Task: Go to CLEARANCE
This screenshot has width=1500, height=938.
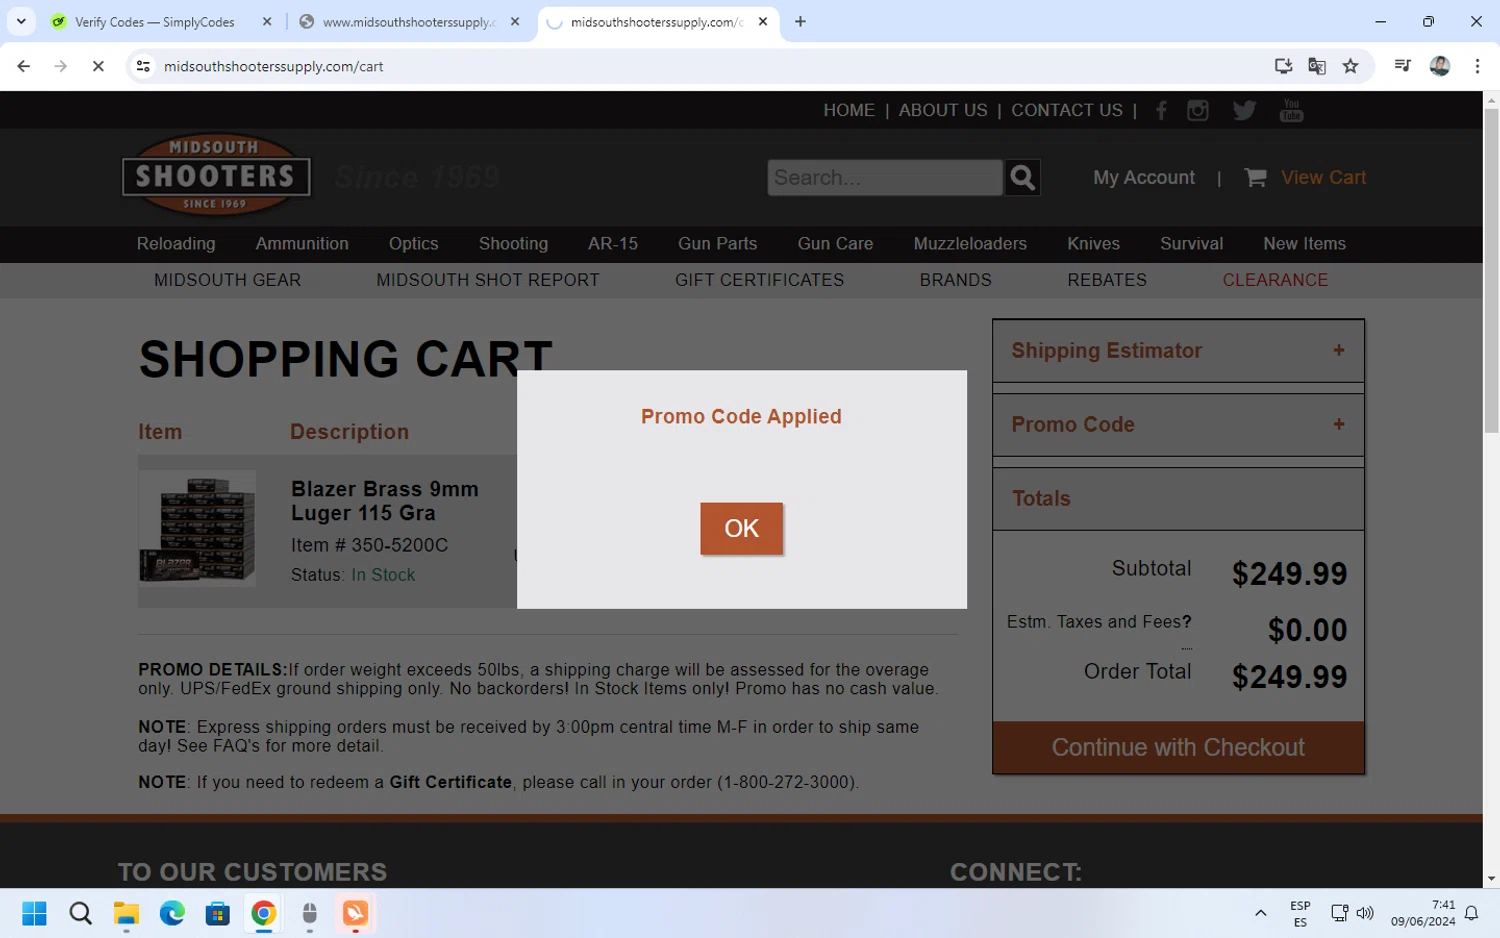Action: [x=1275, y=280]
